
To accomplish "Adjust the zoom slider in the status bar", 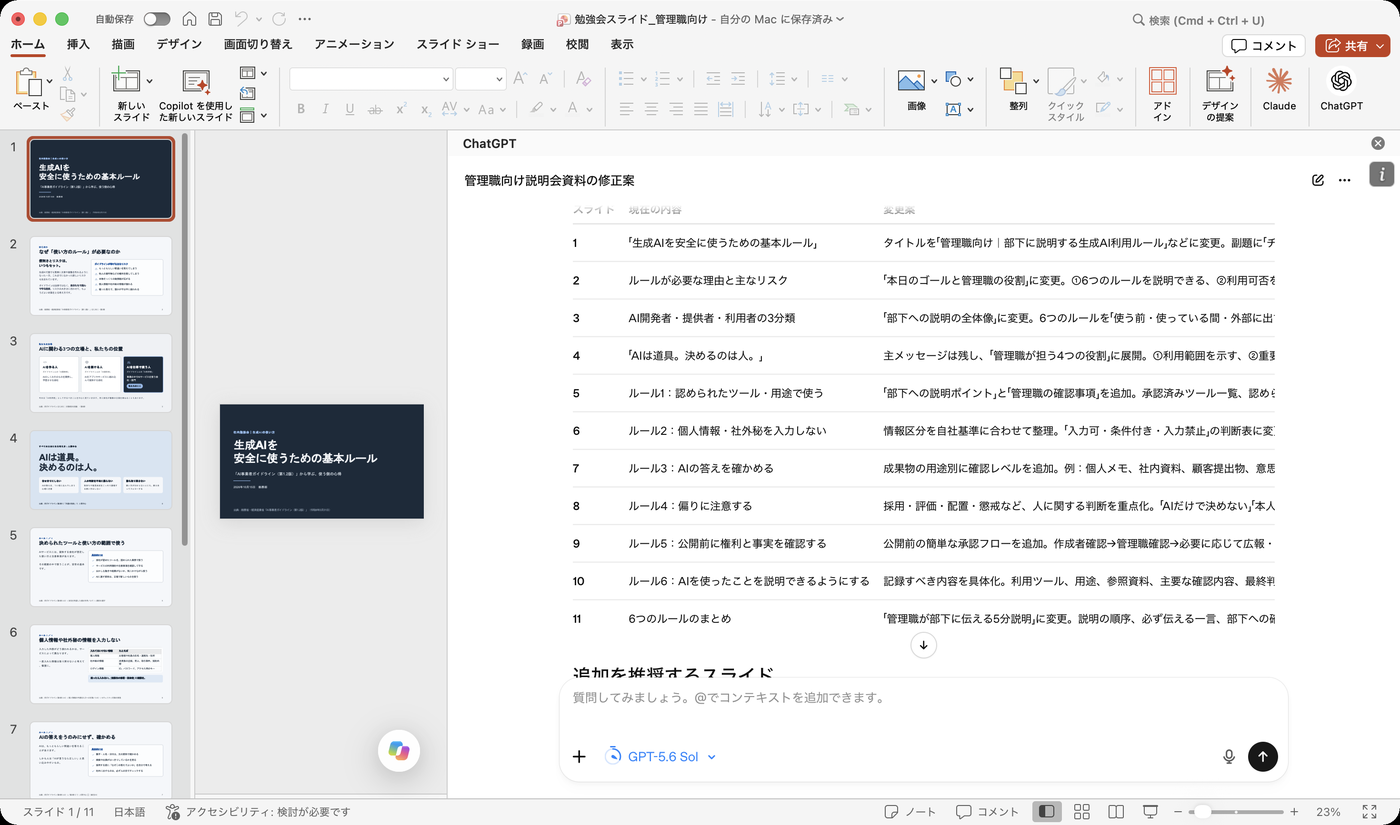I will pos(1236,812).
